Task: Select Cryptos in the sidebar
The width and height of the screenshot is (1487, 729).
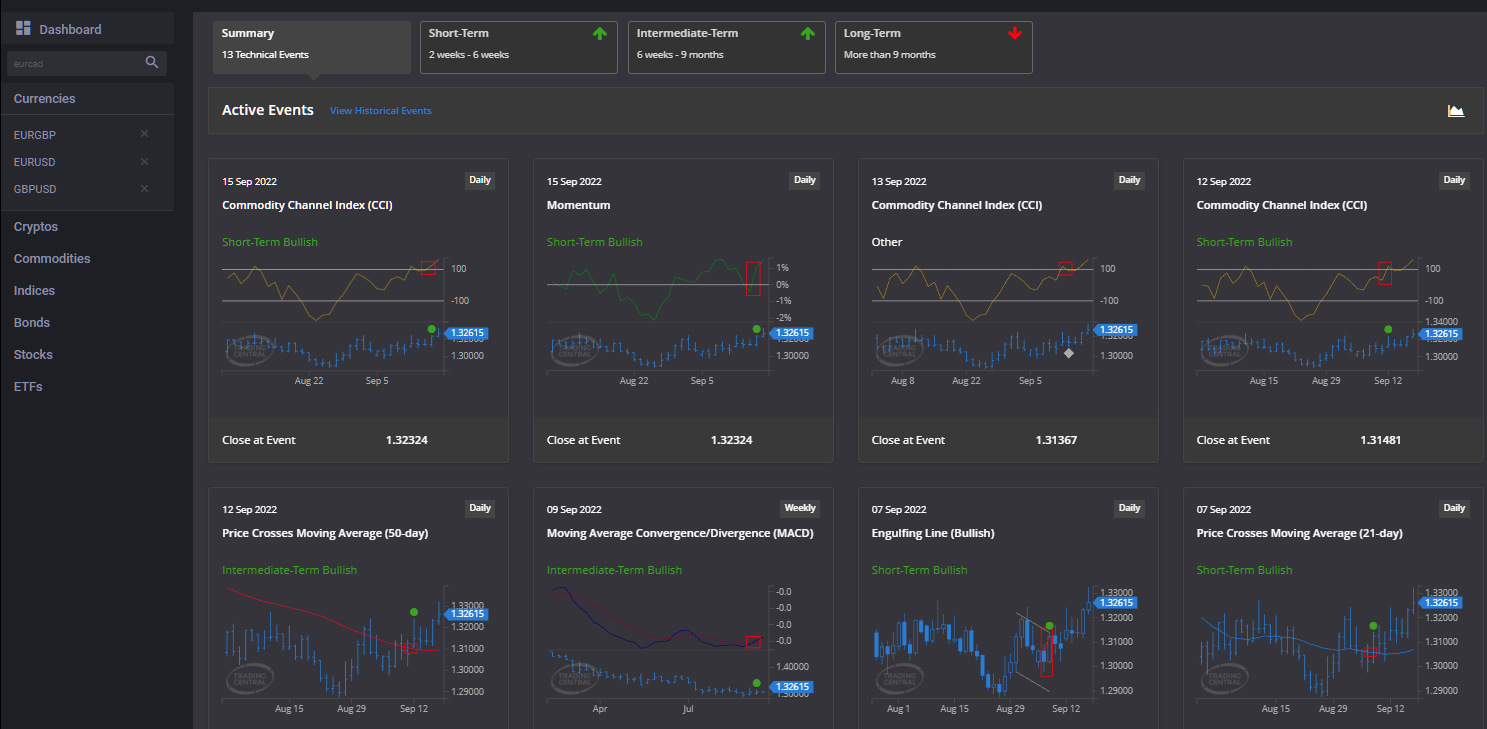Action: tap(35, 226)
